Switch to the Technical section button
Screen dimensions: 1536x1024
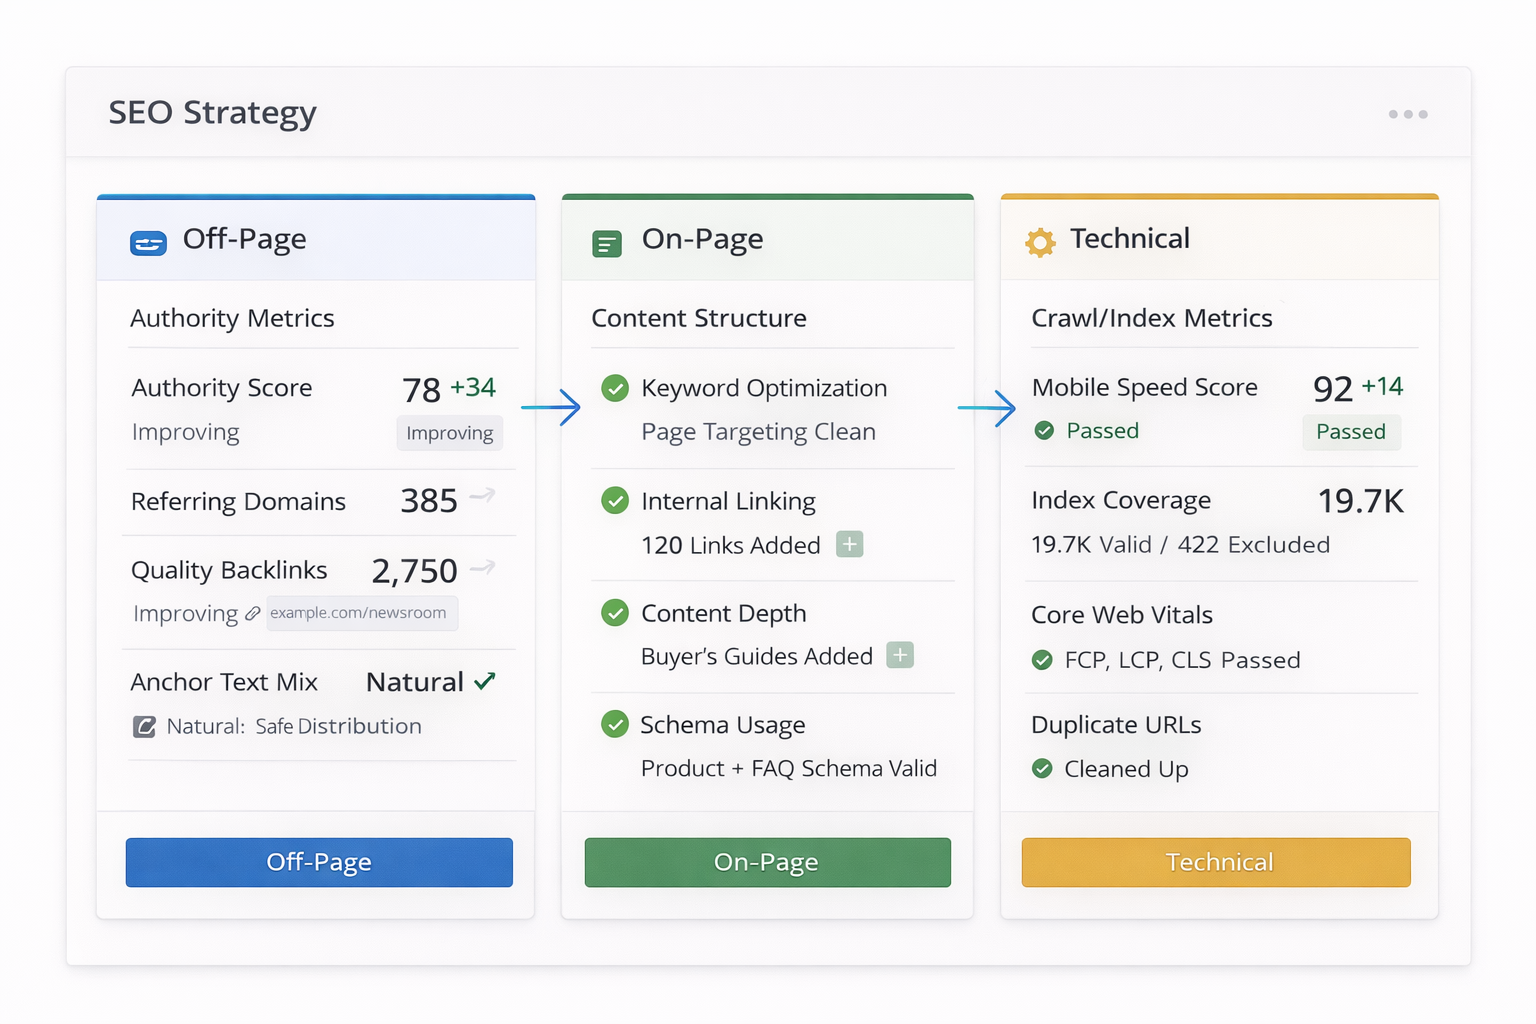click(x=1216, y=862)
